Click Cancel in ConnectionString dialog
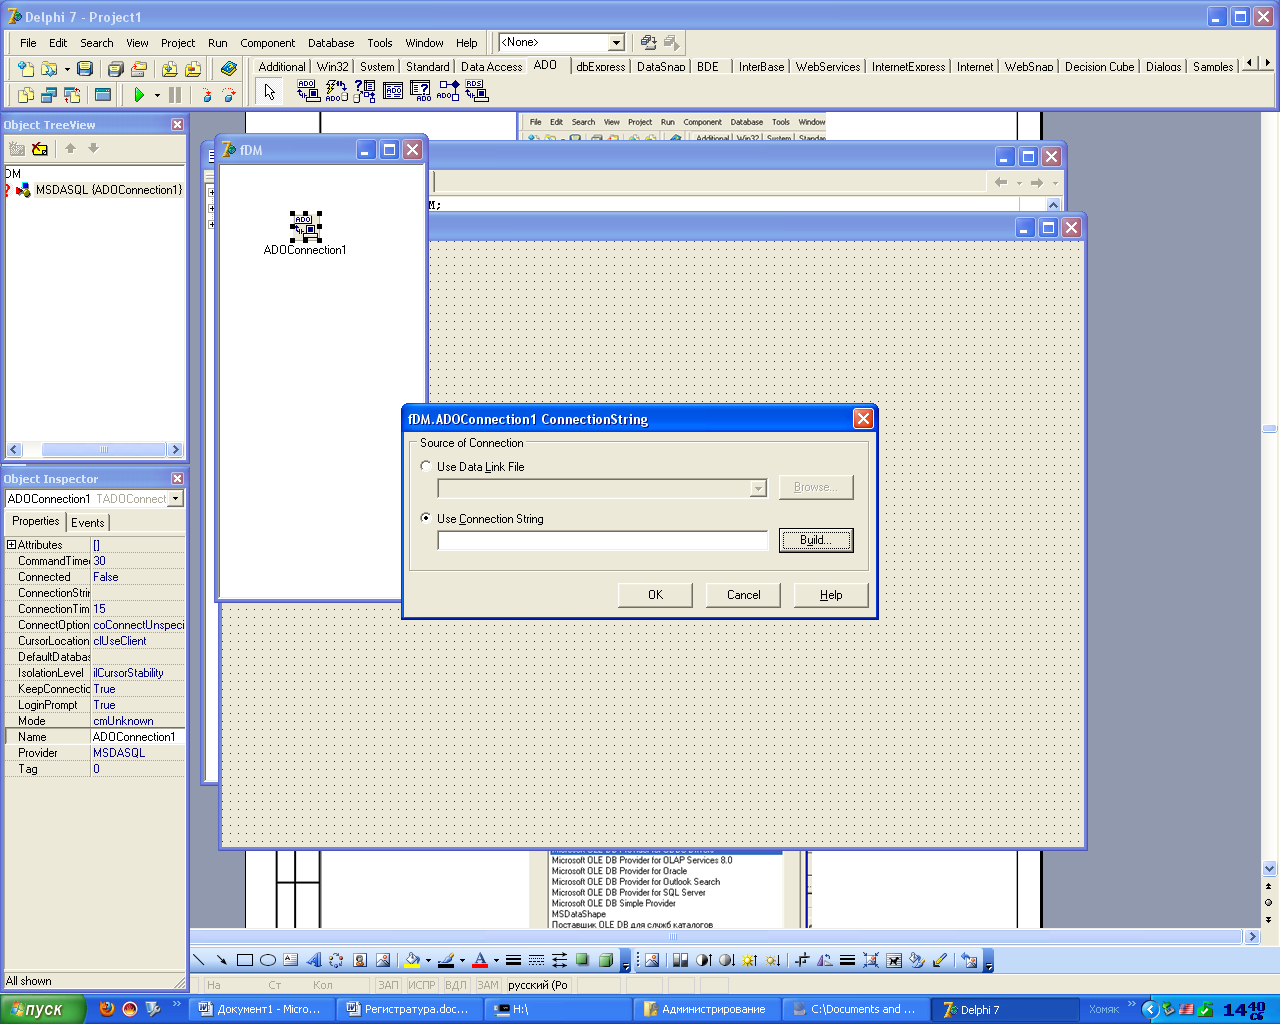This screenshot has width=1280, height=1024. [x=743, y=595]
